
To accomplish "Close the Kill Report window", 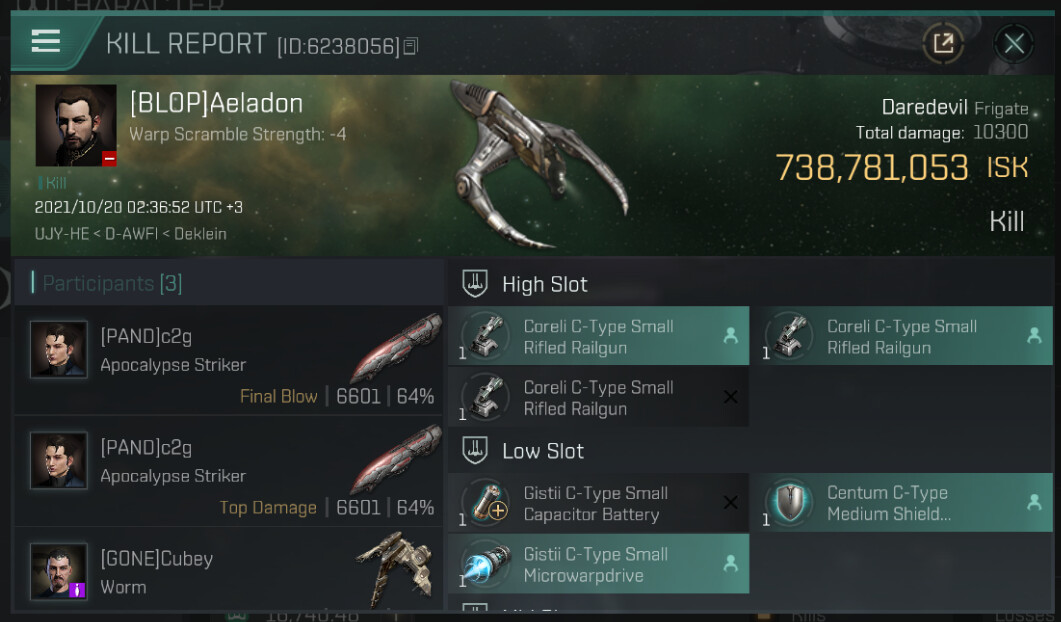I will tap(1014, 44).
